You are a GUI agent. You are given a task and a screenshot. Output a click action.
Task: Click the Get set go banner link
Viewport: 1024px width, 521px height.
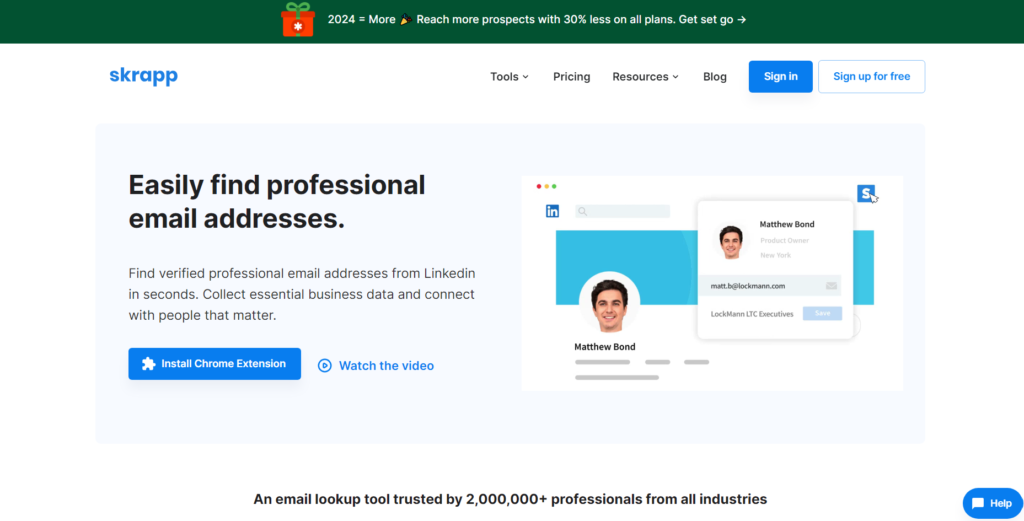pyautogui.click(x=712, y=20)
